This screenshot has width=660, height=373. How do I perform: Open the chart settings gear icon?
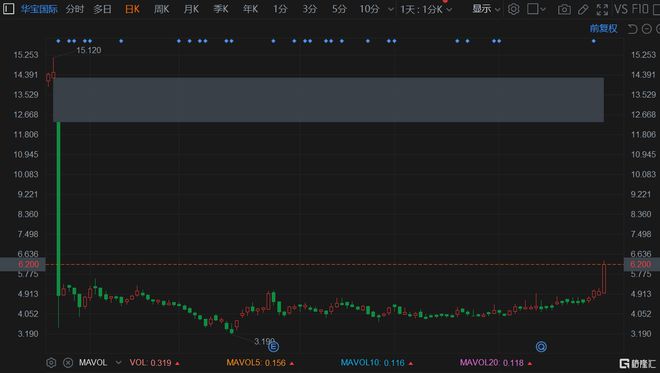coord(514,9)
